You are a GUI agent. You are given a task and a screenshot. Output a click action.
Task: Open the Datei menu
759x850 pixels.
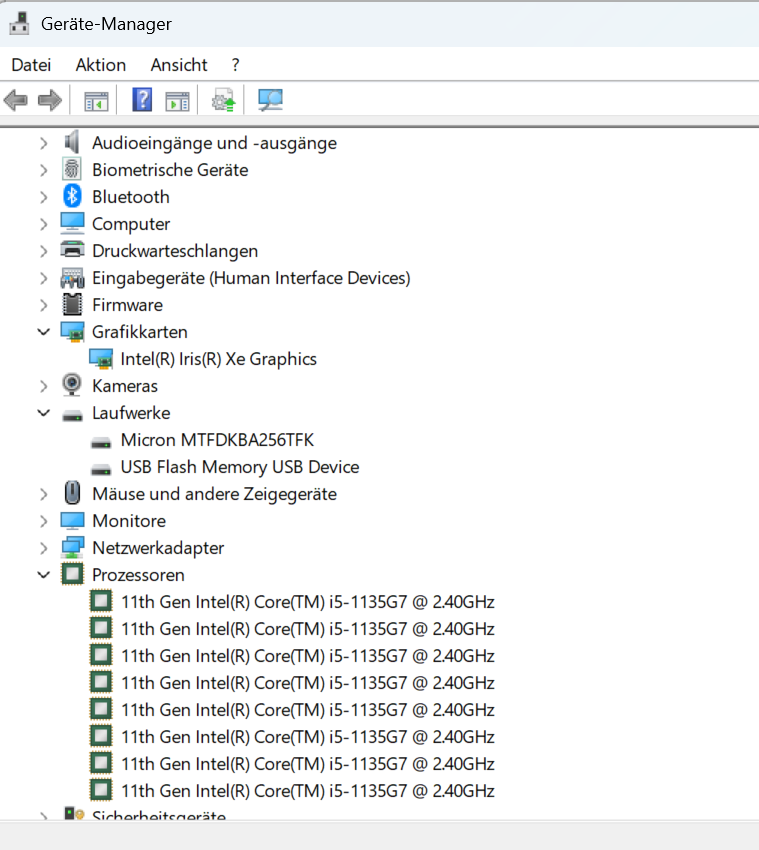tap(31, 65)
